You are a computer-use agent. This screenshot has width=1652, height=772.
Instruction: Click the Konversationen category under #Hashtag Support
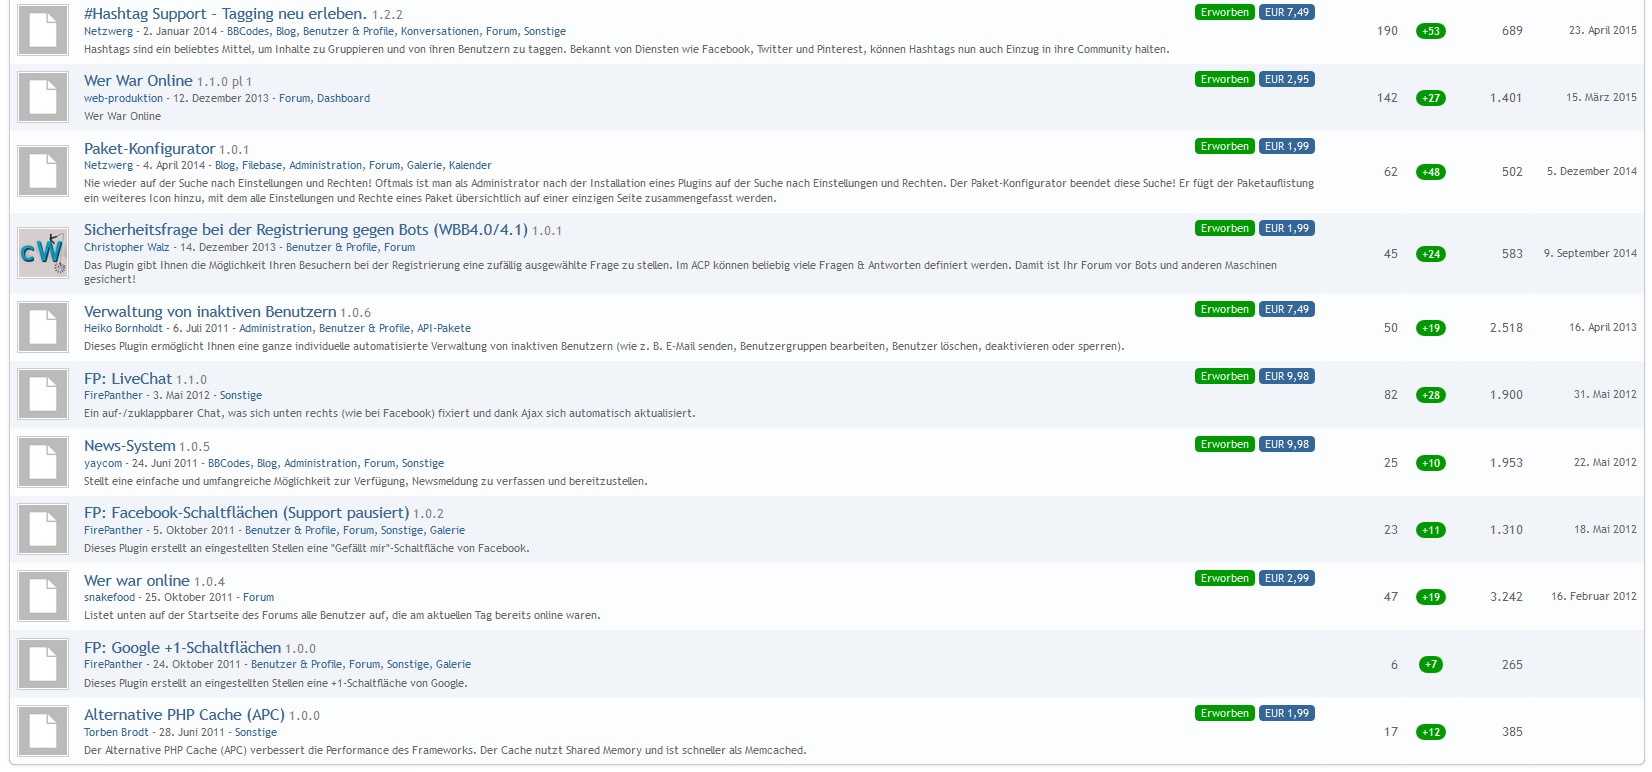tap(440, 32)
